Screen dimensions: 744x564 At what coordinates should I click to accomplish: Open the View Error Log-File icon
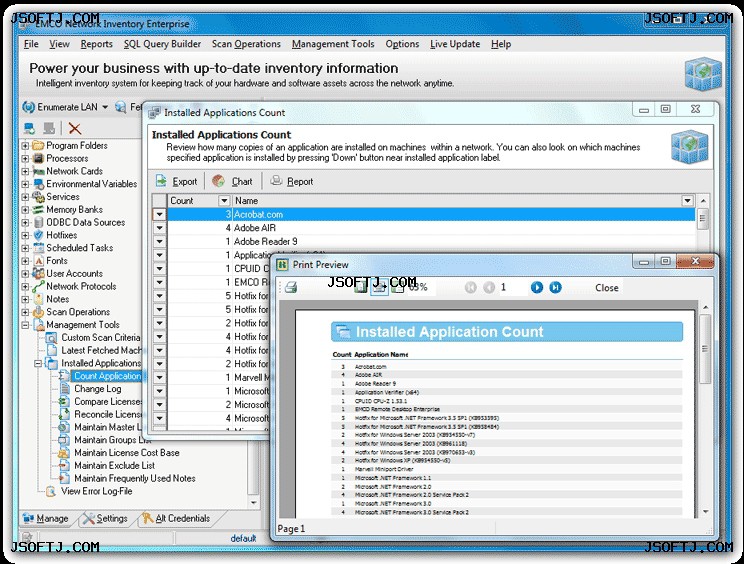[51, 491]
